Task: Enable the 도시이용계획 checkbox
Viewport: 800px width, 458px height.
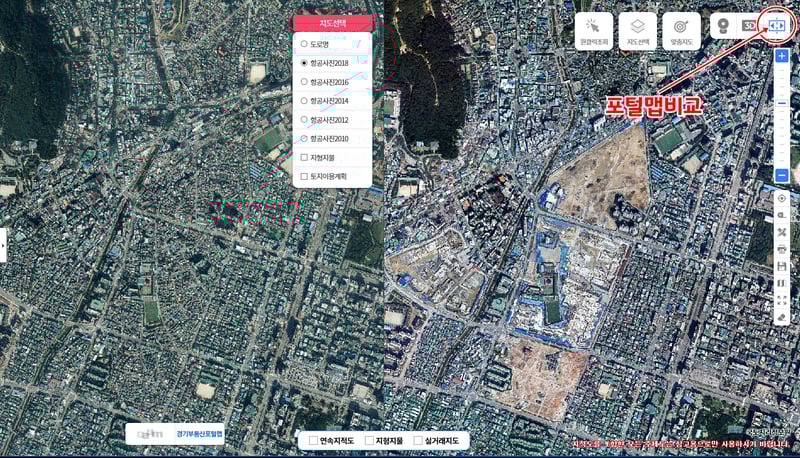Action: pos(304,176)
